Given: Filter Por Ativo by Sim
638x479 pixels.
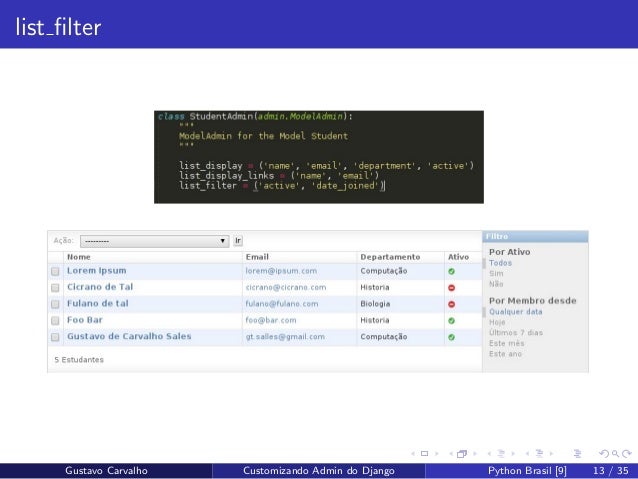Looking at the screenshot, I should (496, 273).
